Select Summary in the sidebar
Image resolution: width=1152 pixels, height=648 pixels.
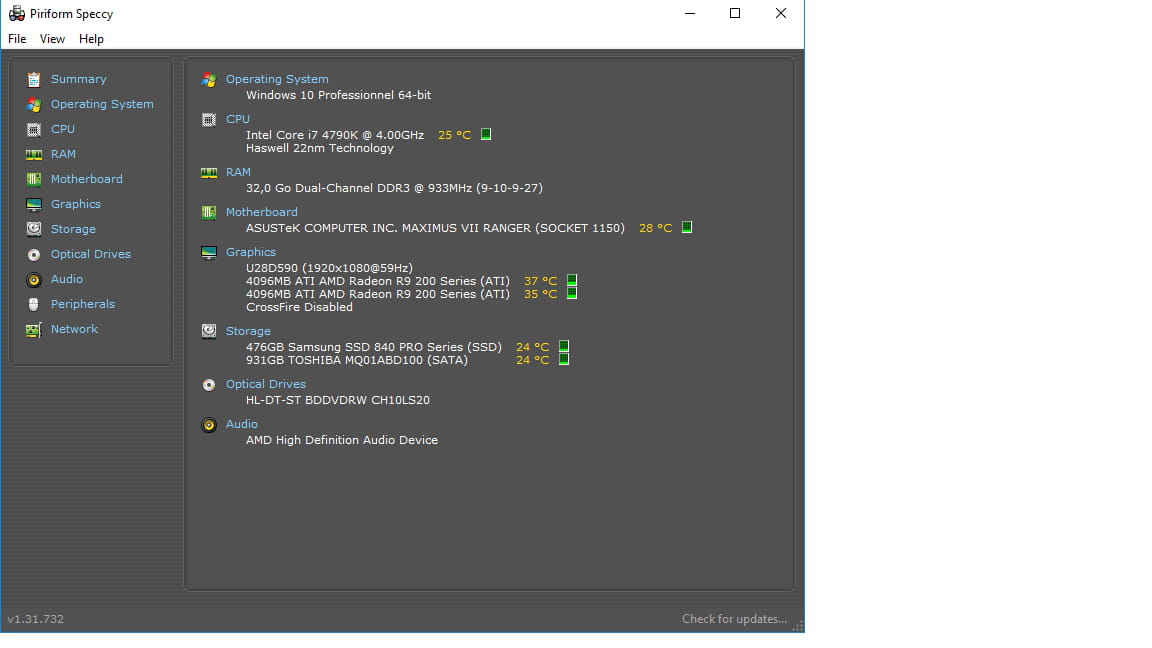[79, 79]
